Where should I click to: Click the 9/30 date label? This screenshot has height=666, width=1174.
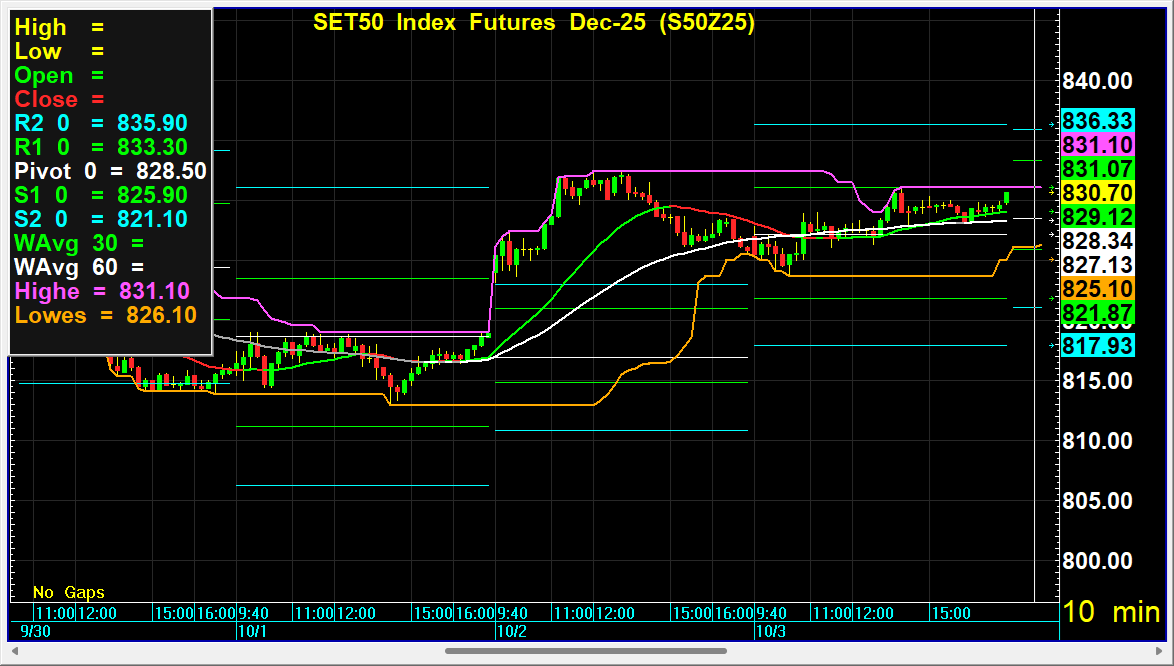35,632
